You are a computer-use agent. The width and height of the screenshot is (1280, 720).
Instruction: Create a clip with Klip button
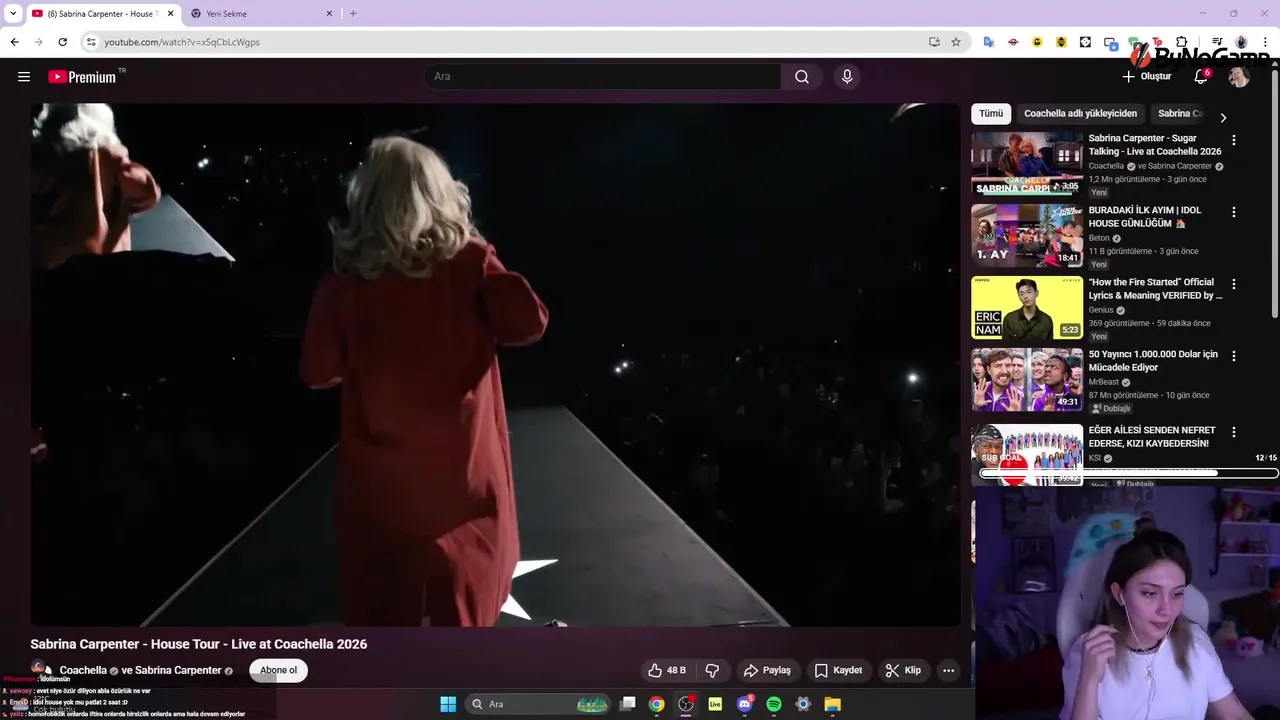coord(903,670)
